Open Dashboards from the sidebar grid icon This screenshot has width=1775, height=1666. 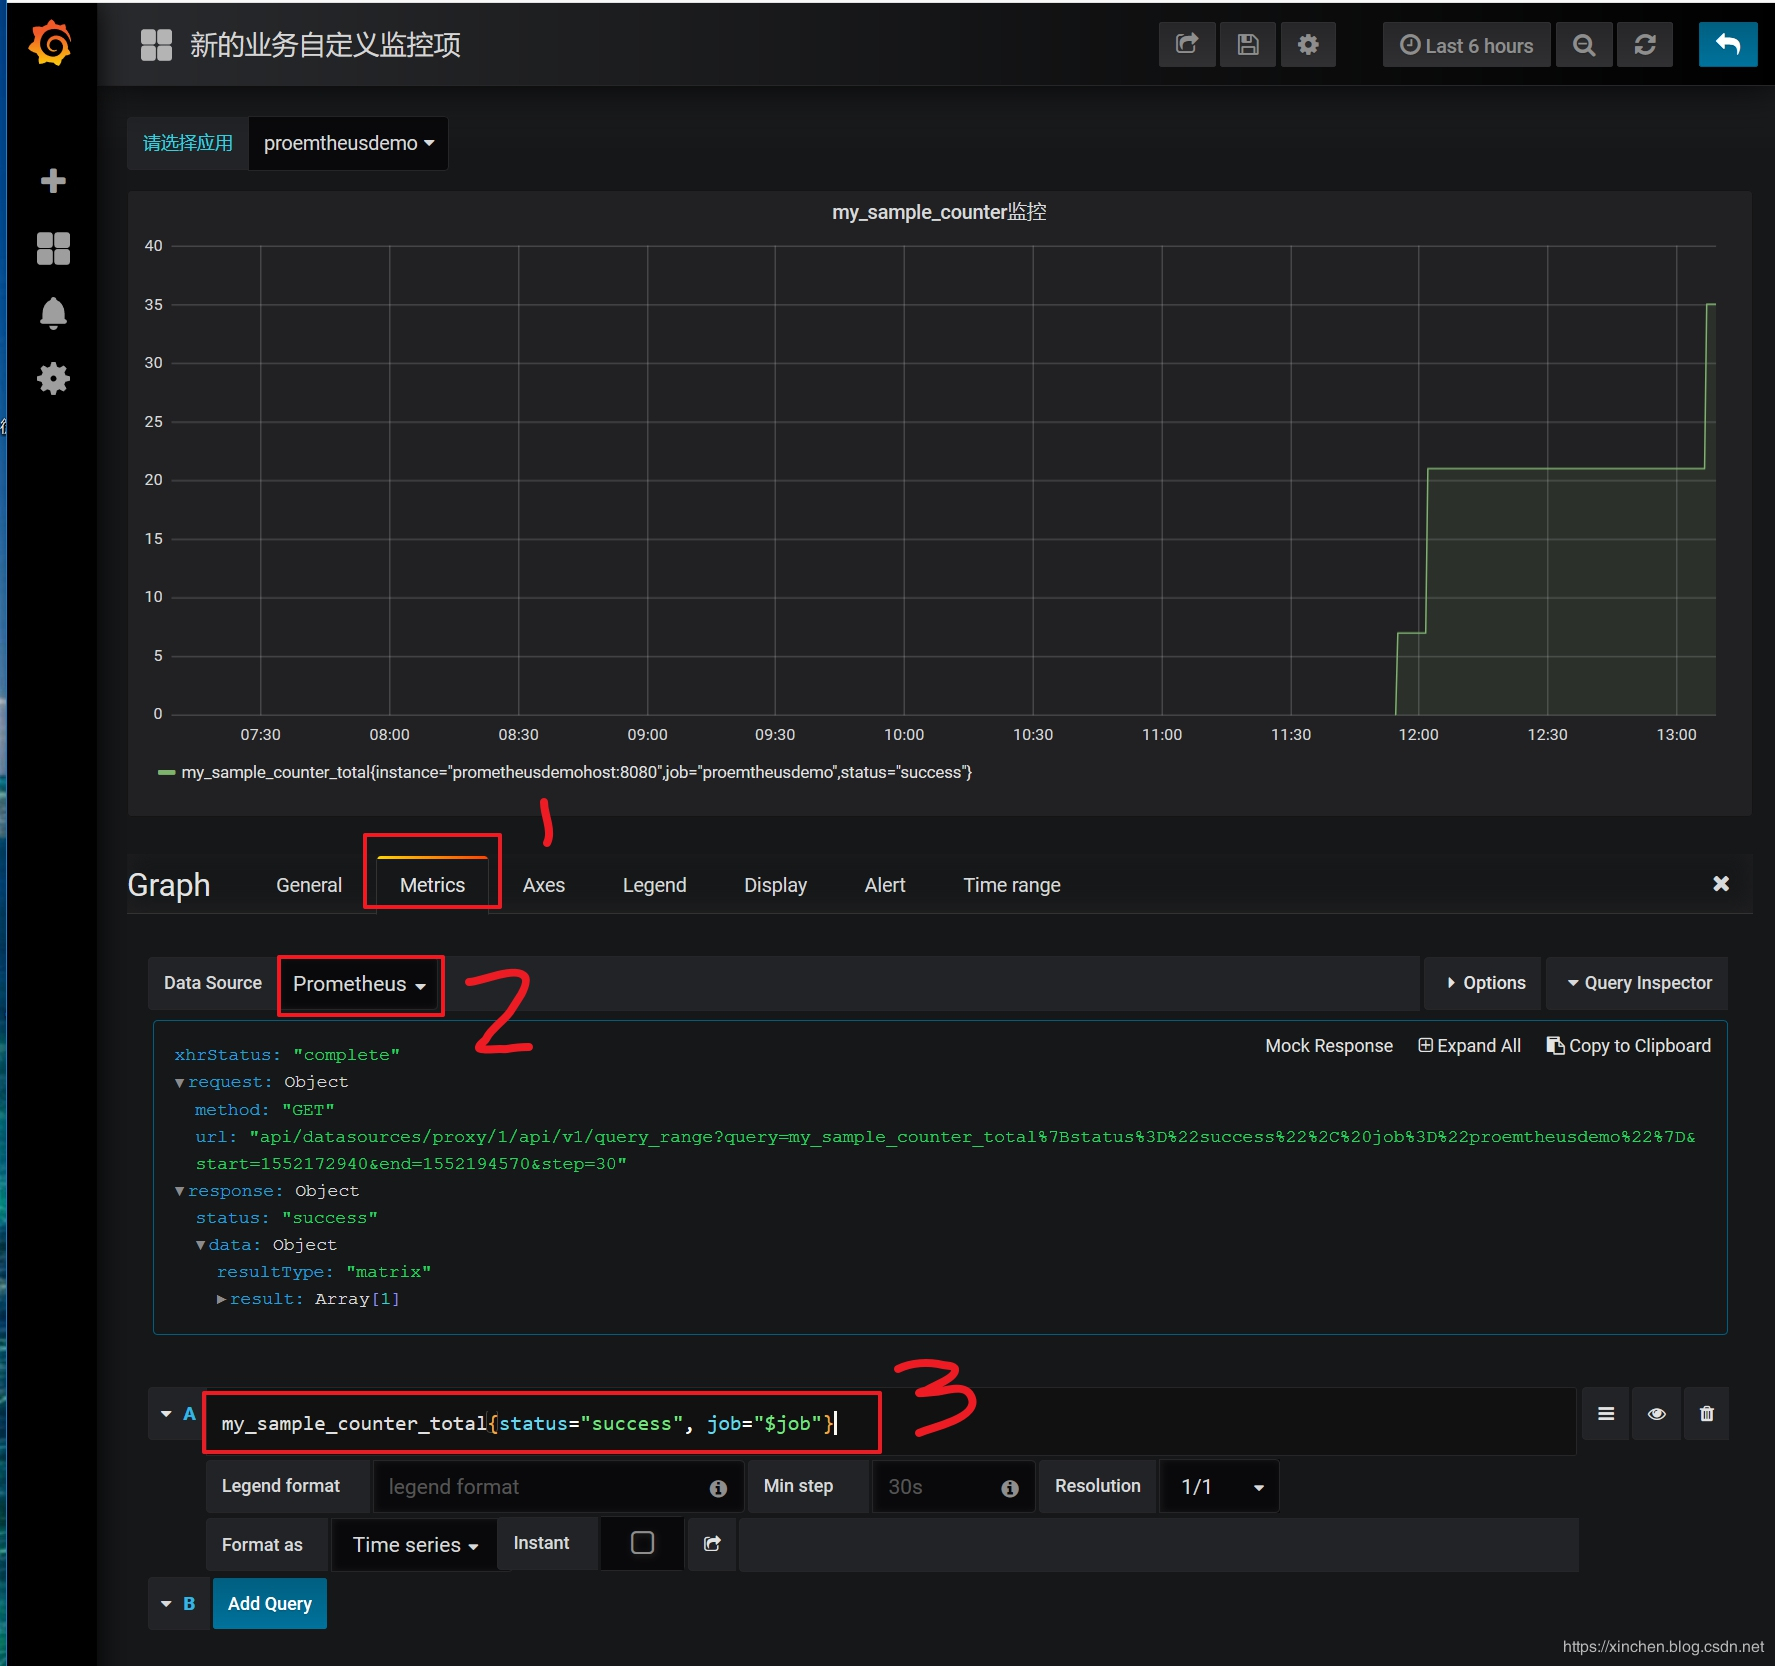(x=53, y=248)
